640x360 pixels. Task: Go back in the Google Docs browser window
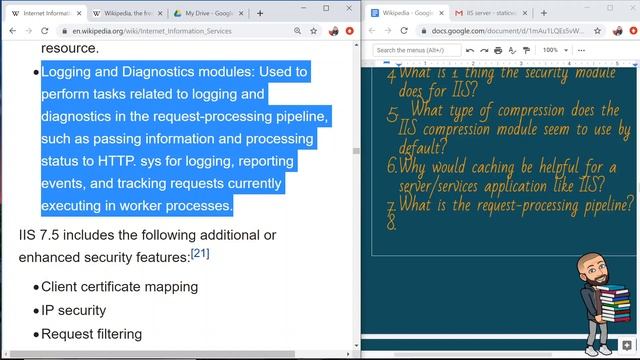click(372, 31)
